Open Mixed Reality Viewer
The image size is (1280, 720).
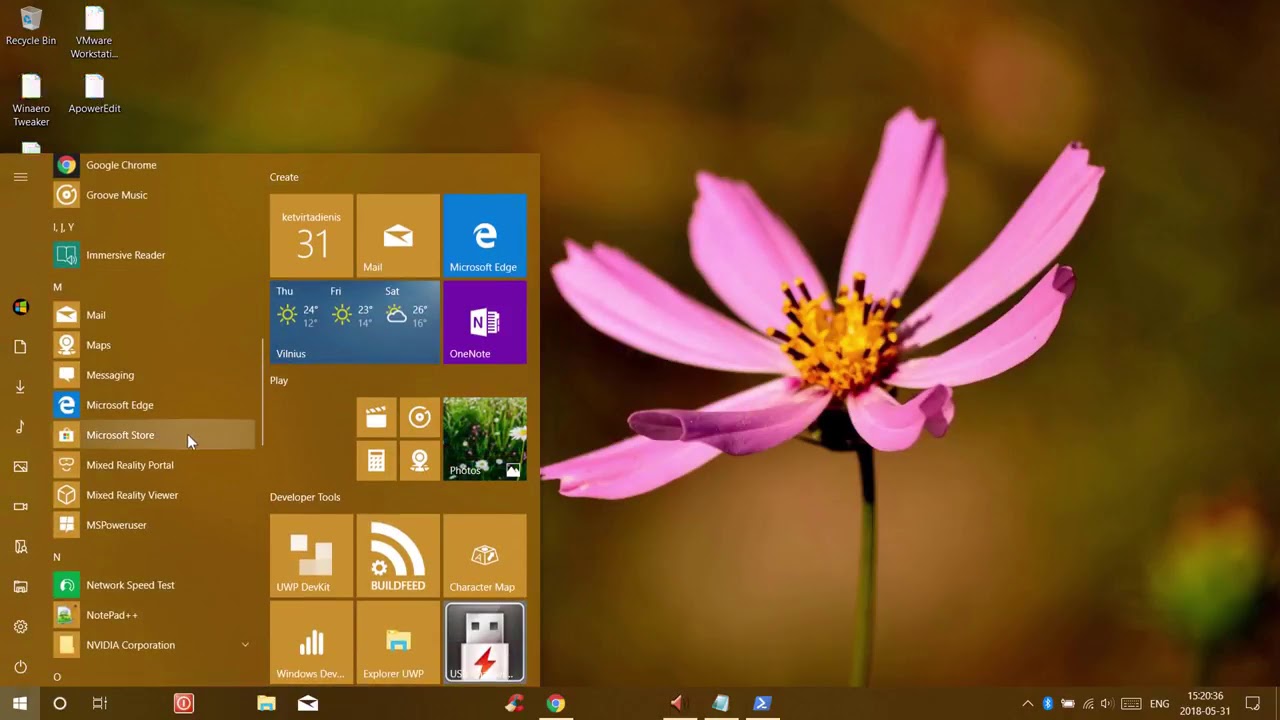(x=155, y=495)
